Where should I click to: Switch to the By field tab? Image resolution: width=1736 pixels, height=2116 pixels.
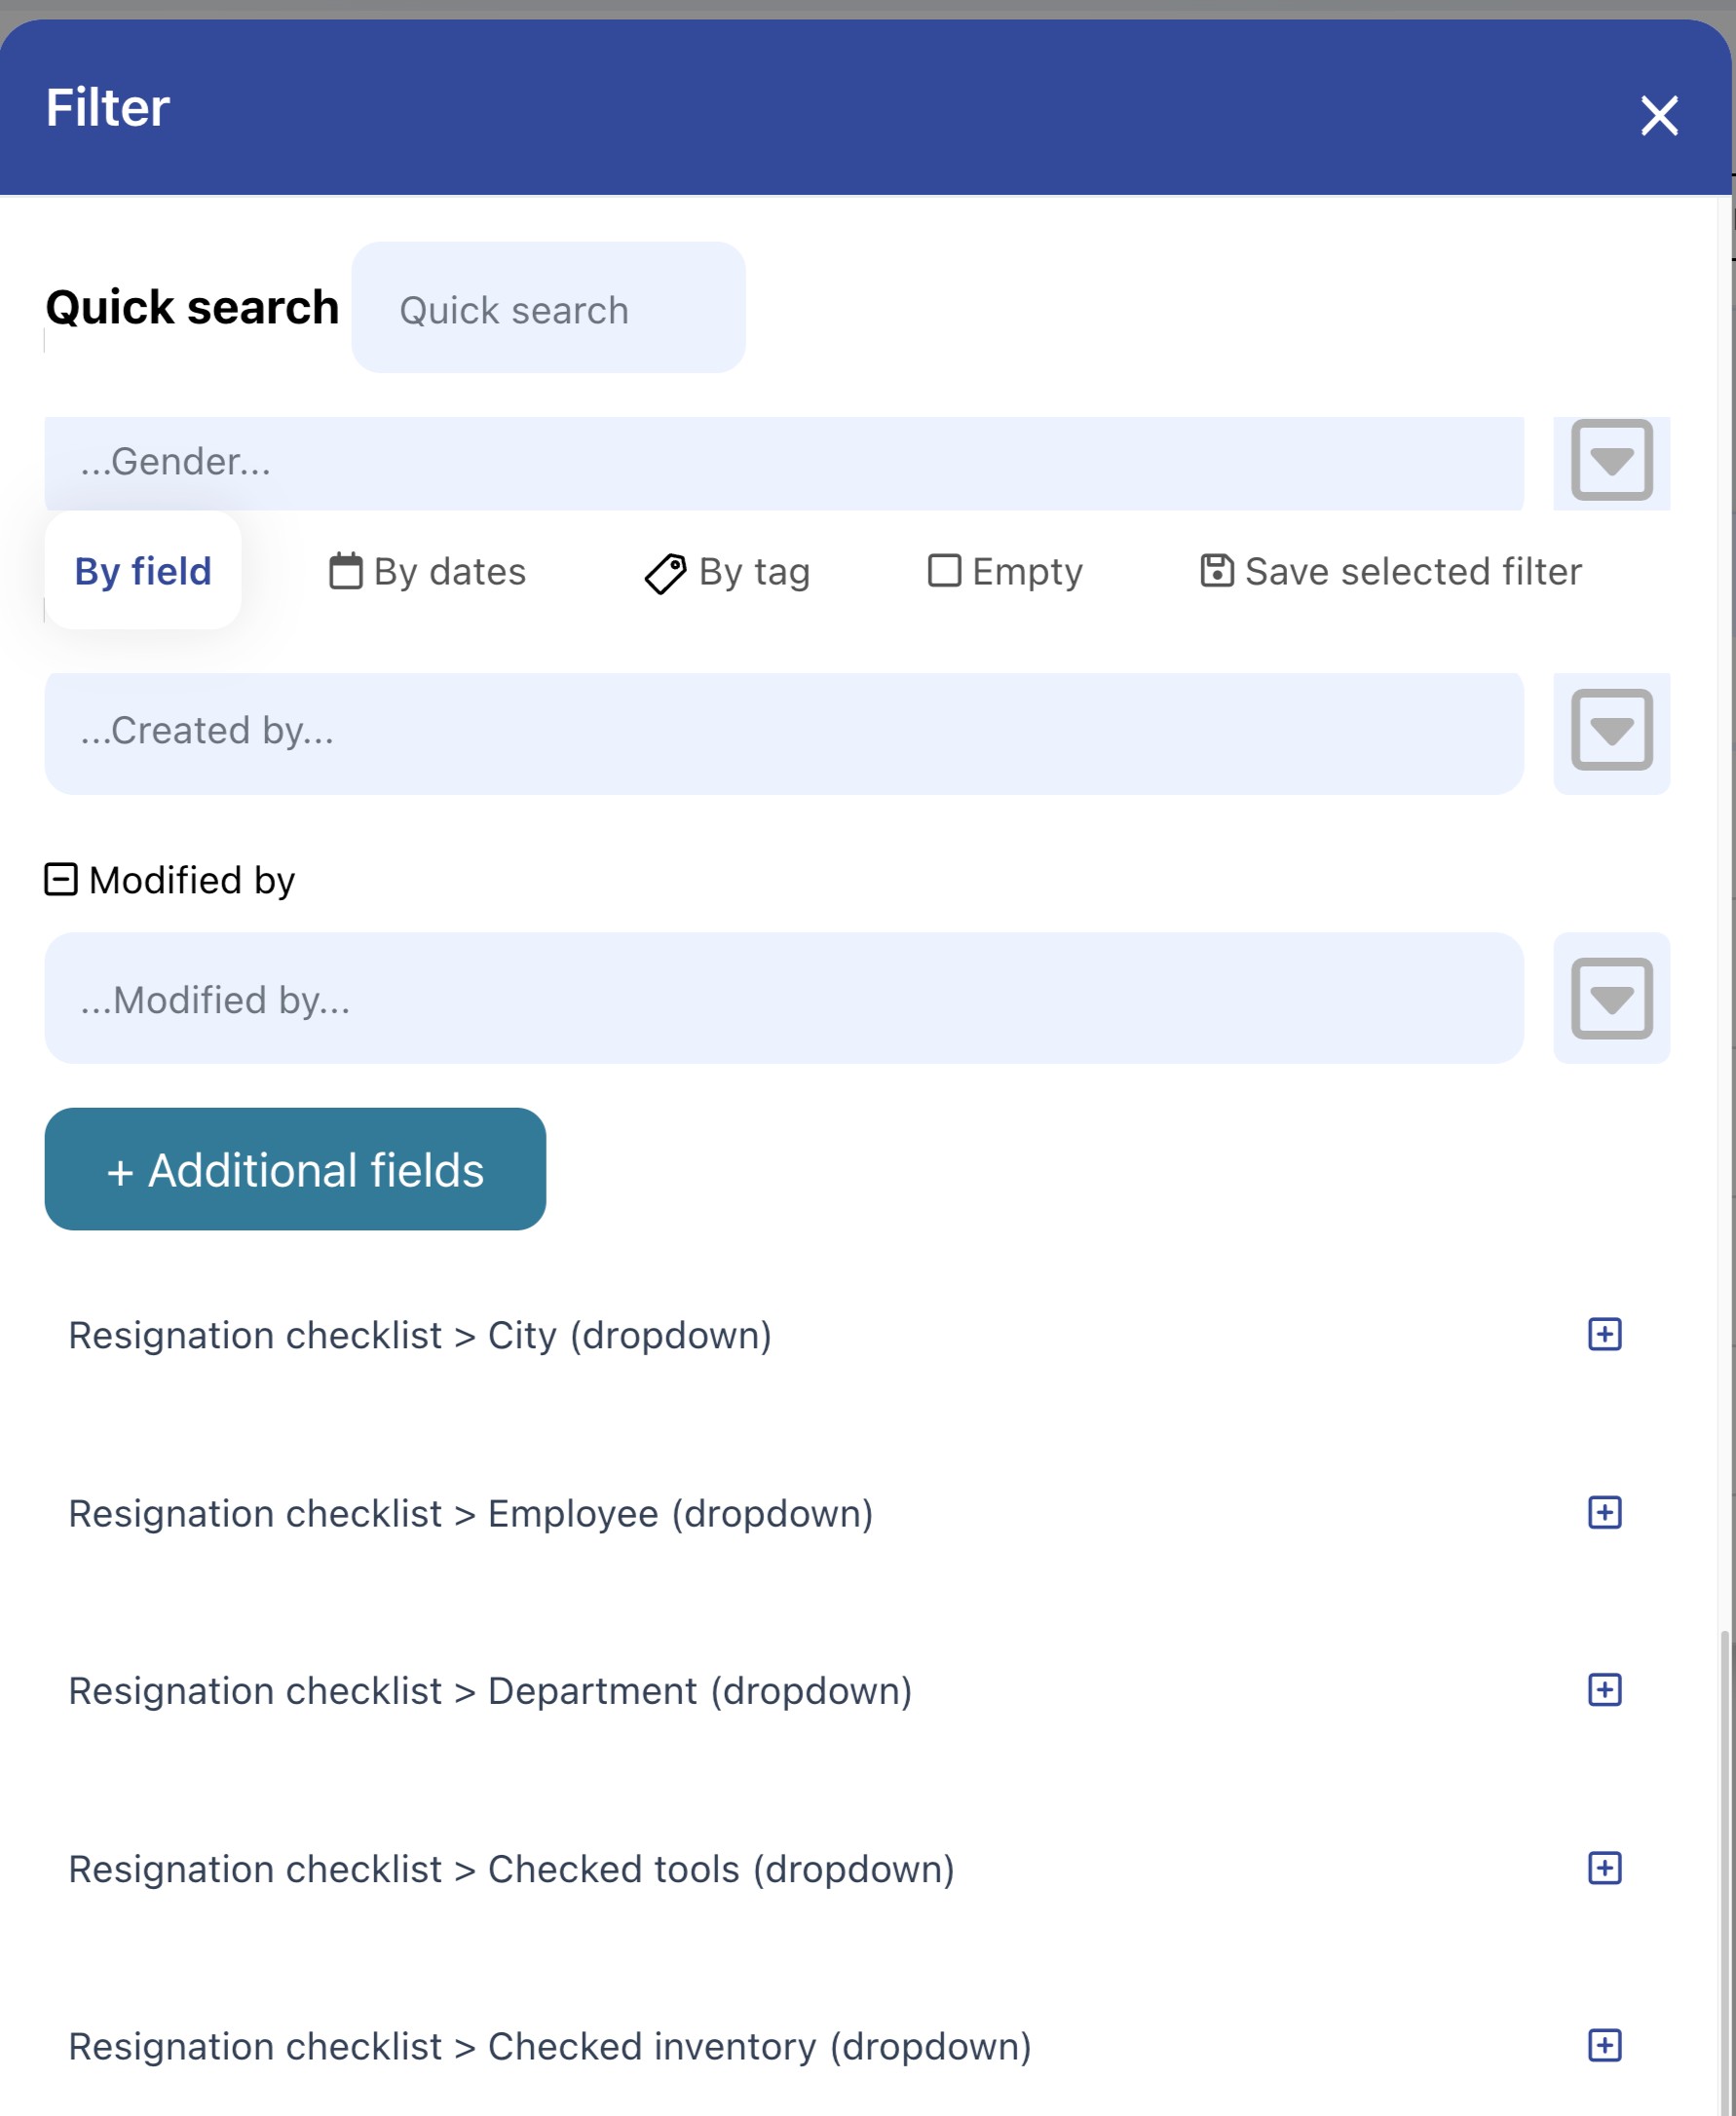[x=143, y=571]
